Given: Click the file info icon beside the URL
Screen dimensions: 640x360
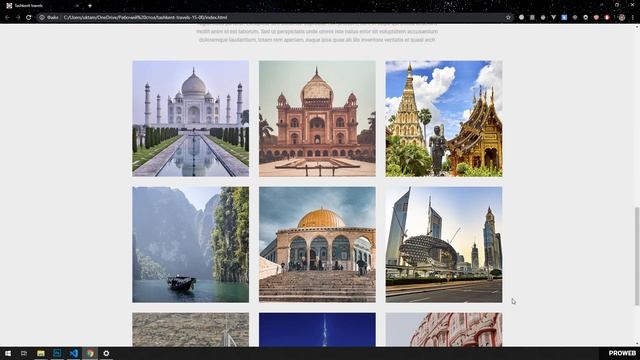Looking at the screenshot, I should tap(42, 18).
